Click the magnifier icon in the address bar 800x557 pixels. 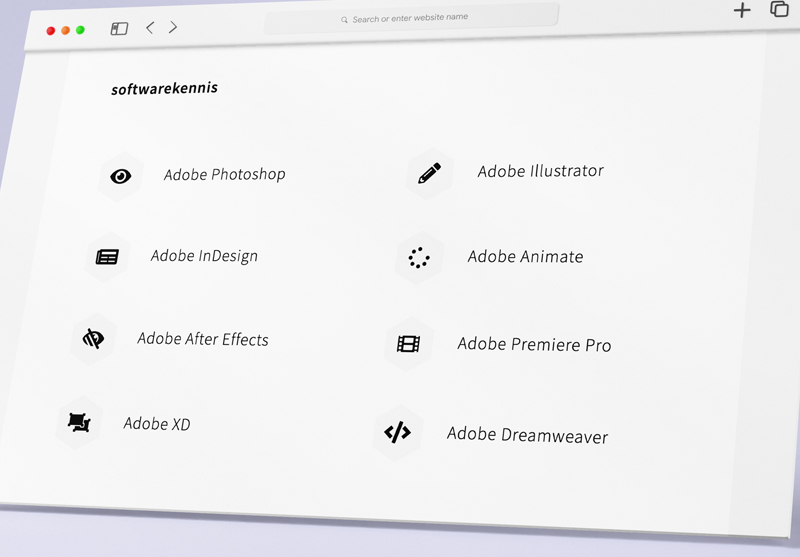coord(344,20)
